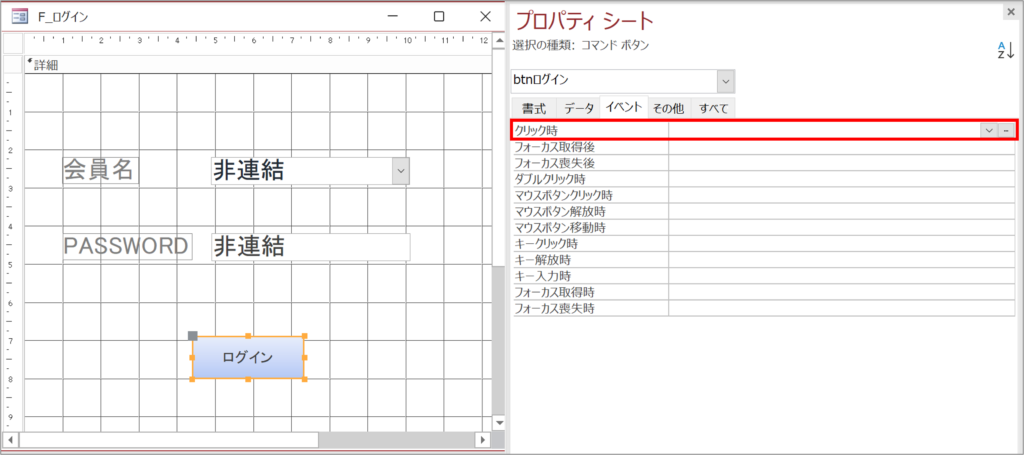
Task: Switch to the 書式 tab
Action: click(x=533, y=108)
